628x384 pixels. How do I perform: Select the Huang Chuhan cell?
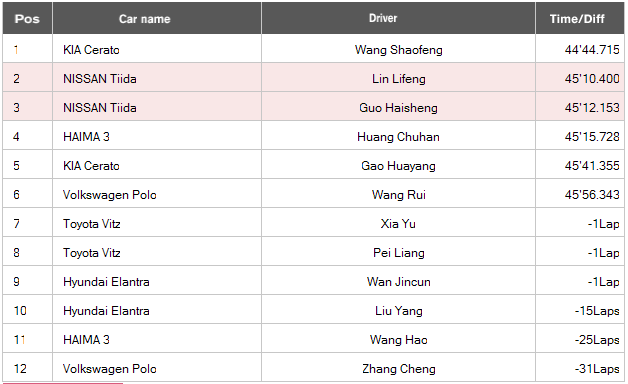click(398, 137)
